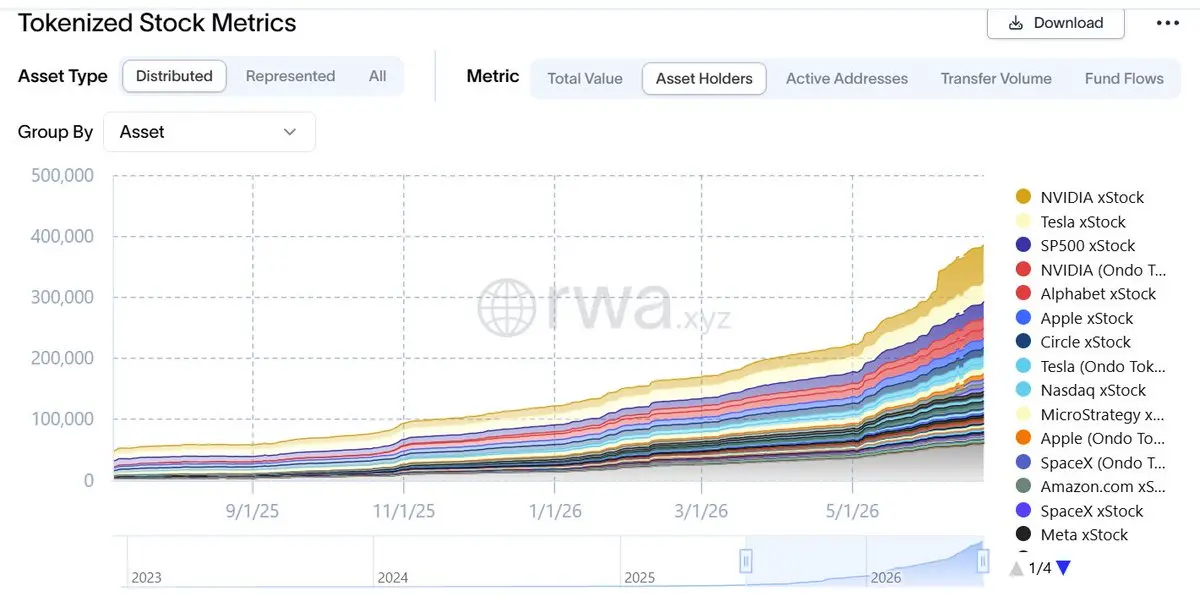Go to next legend page arrow

[1063, 568]
